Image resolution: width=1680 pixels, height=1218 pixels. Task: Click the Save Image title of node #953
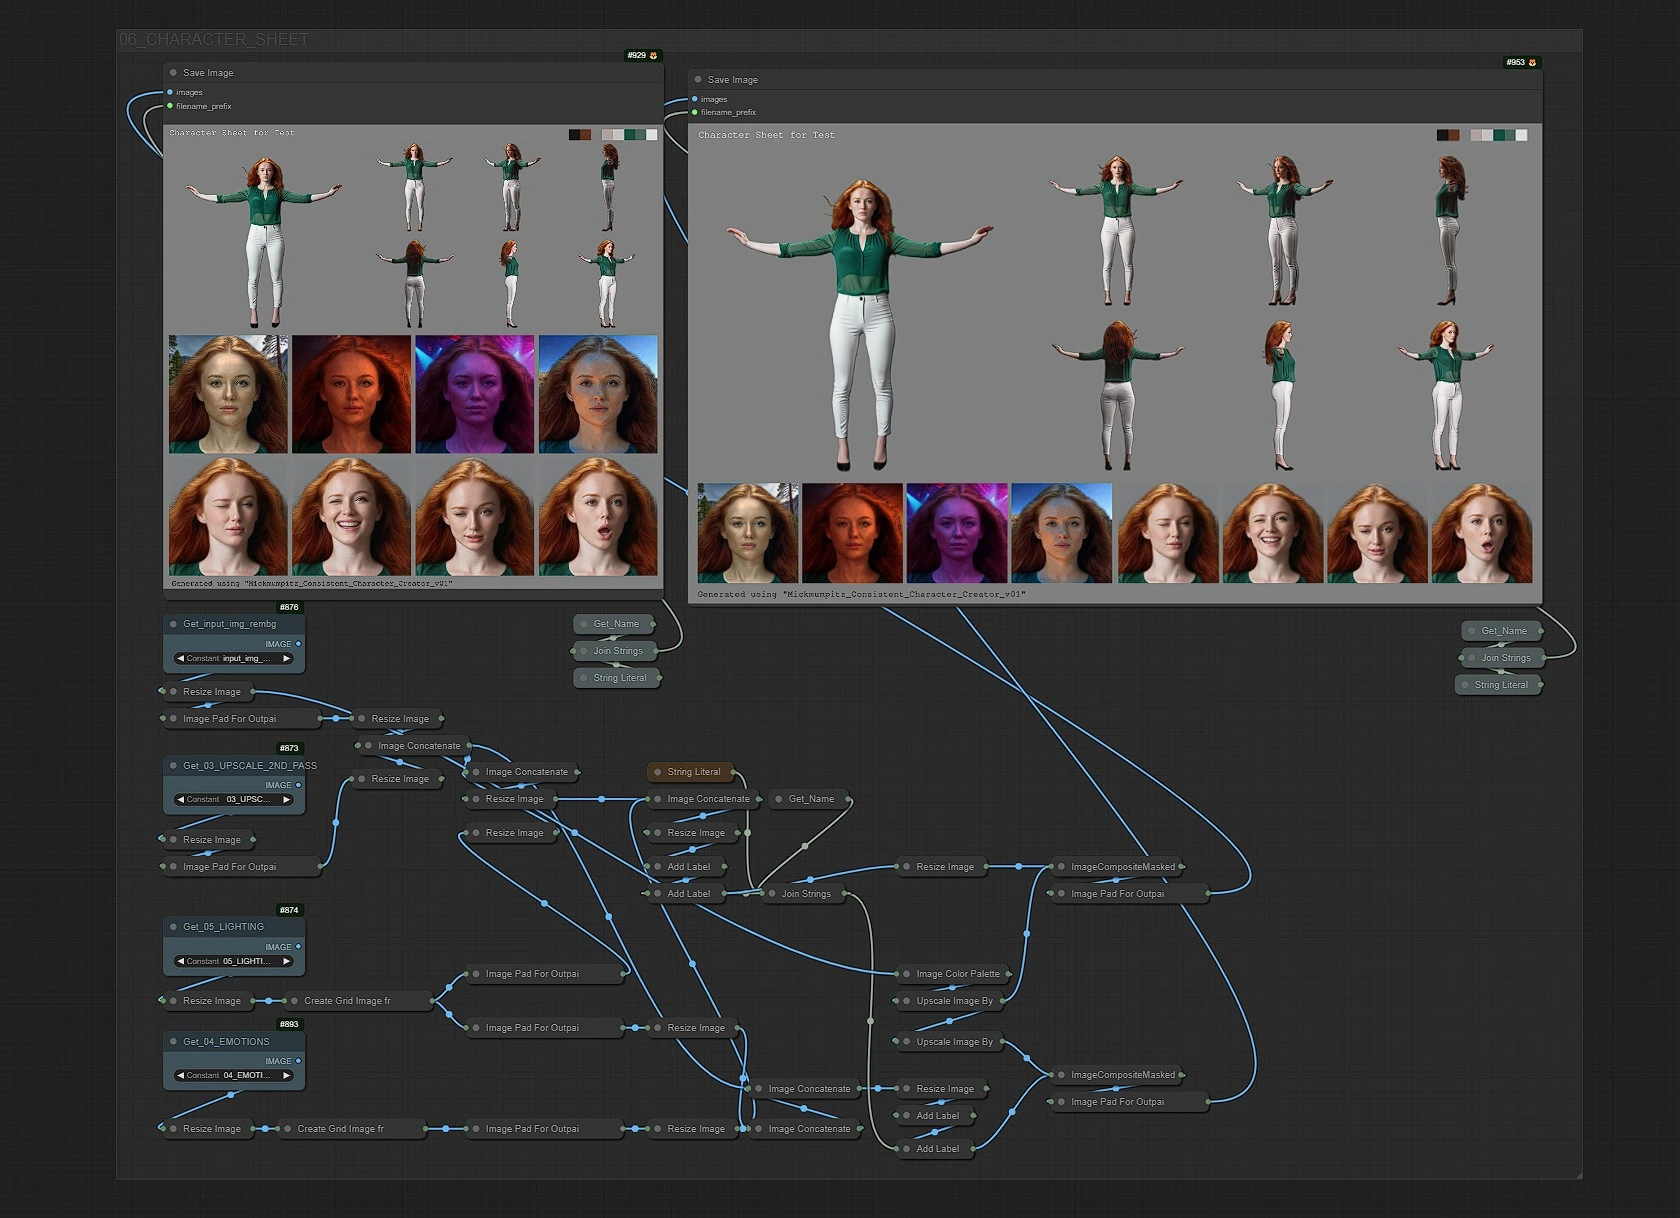(732, 80)
